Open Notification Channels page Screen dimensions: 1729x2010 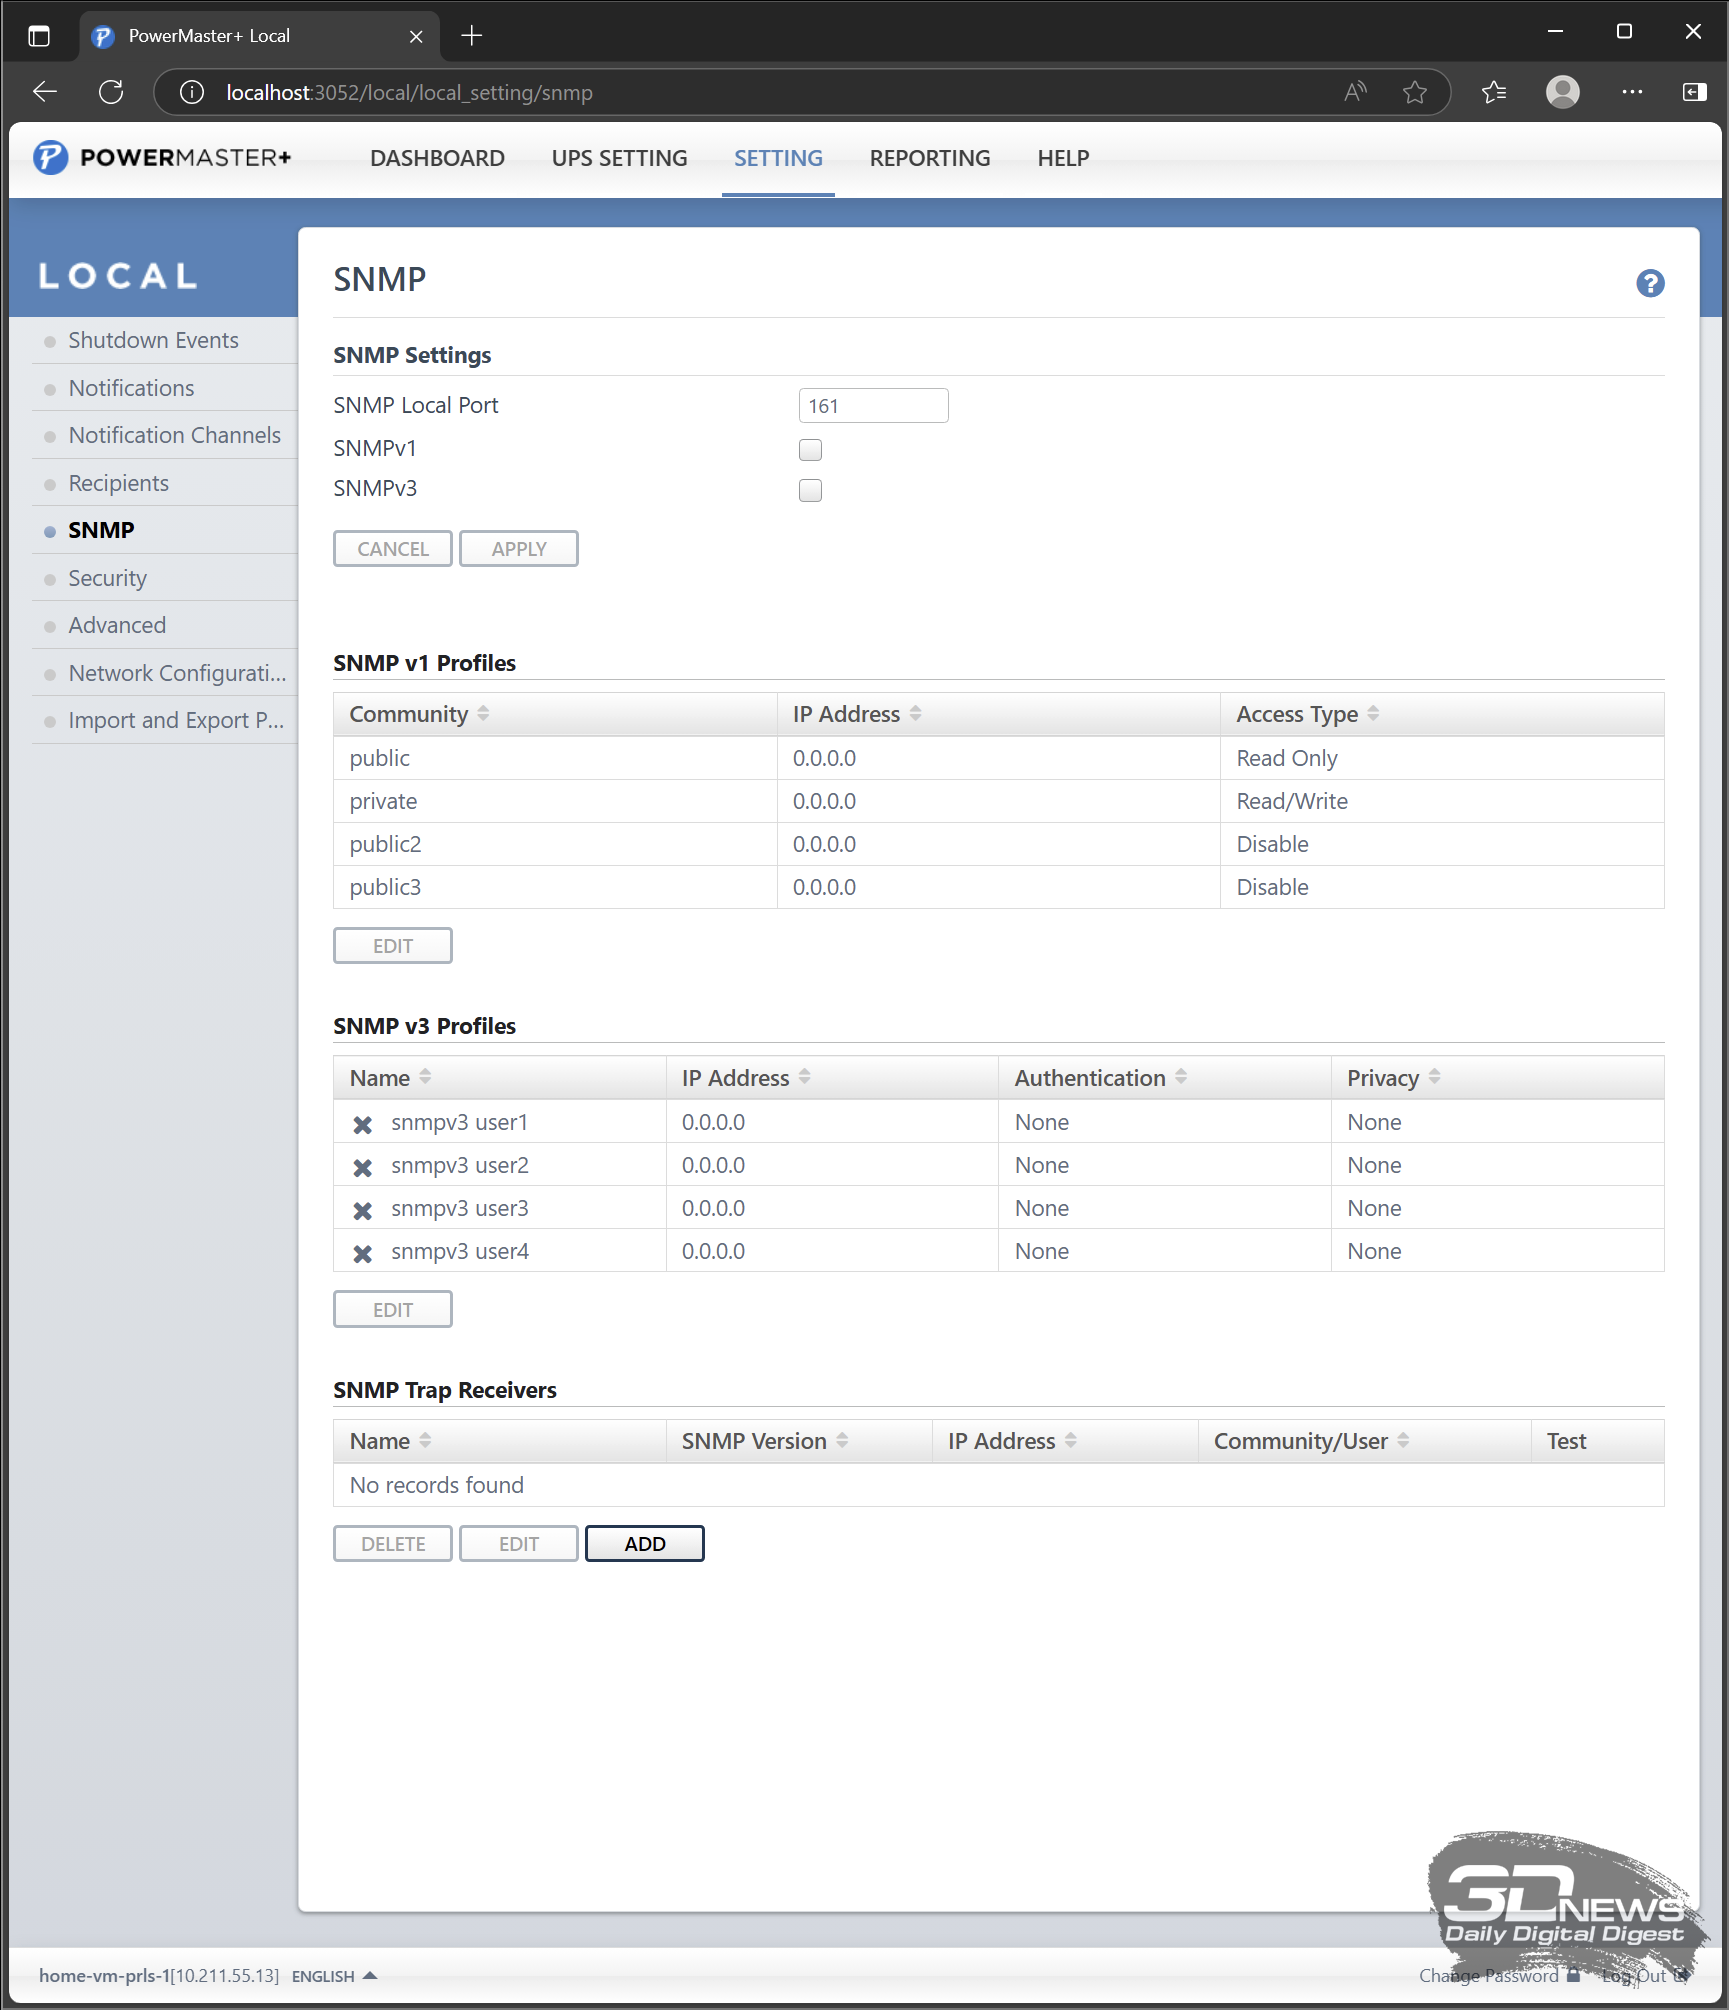pyautogui.click(x=174, y=435)
